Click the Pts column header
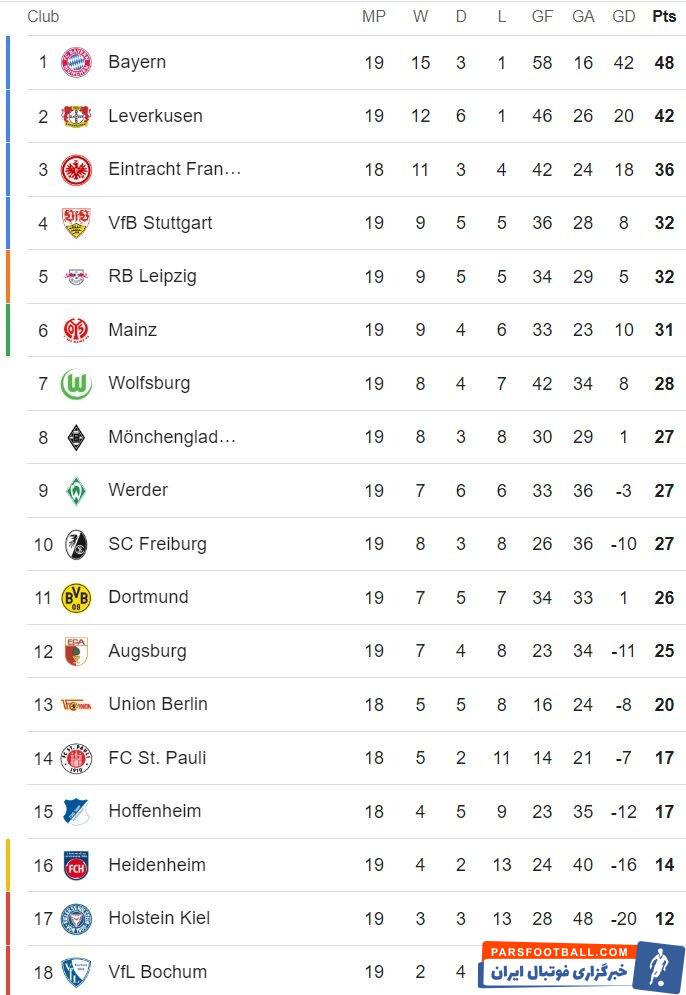 point(664,16)
